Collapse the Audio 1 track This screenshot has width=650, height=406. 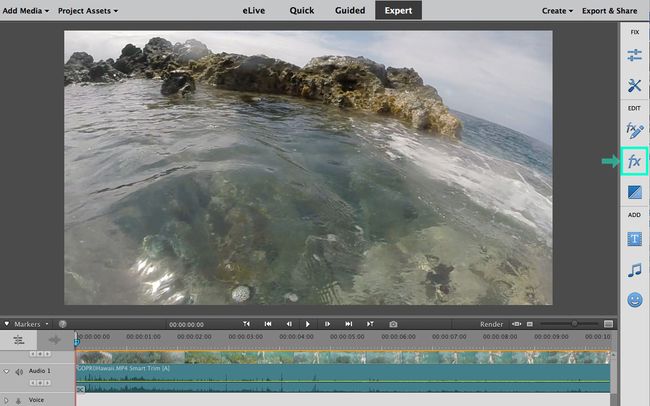click(6, 371)
